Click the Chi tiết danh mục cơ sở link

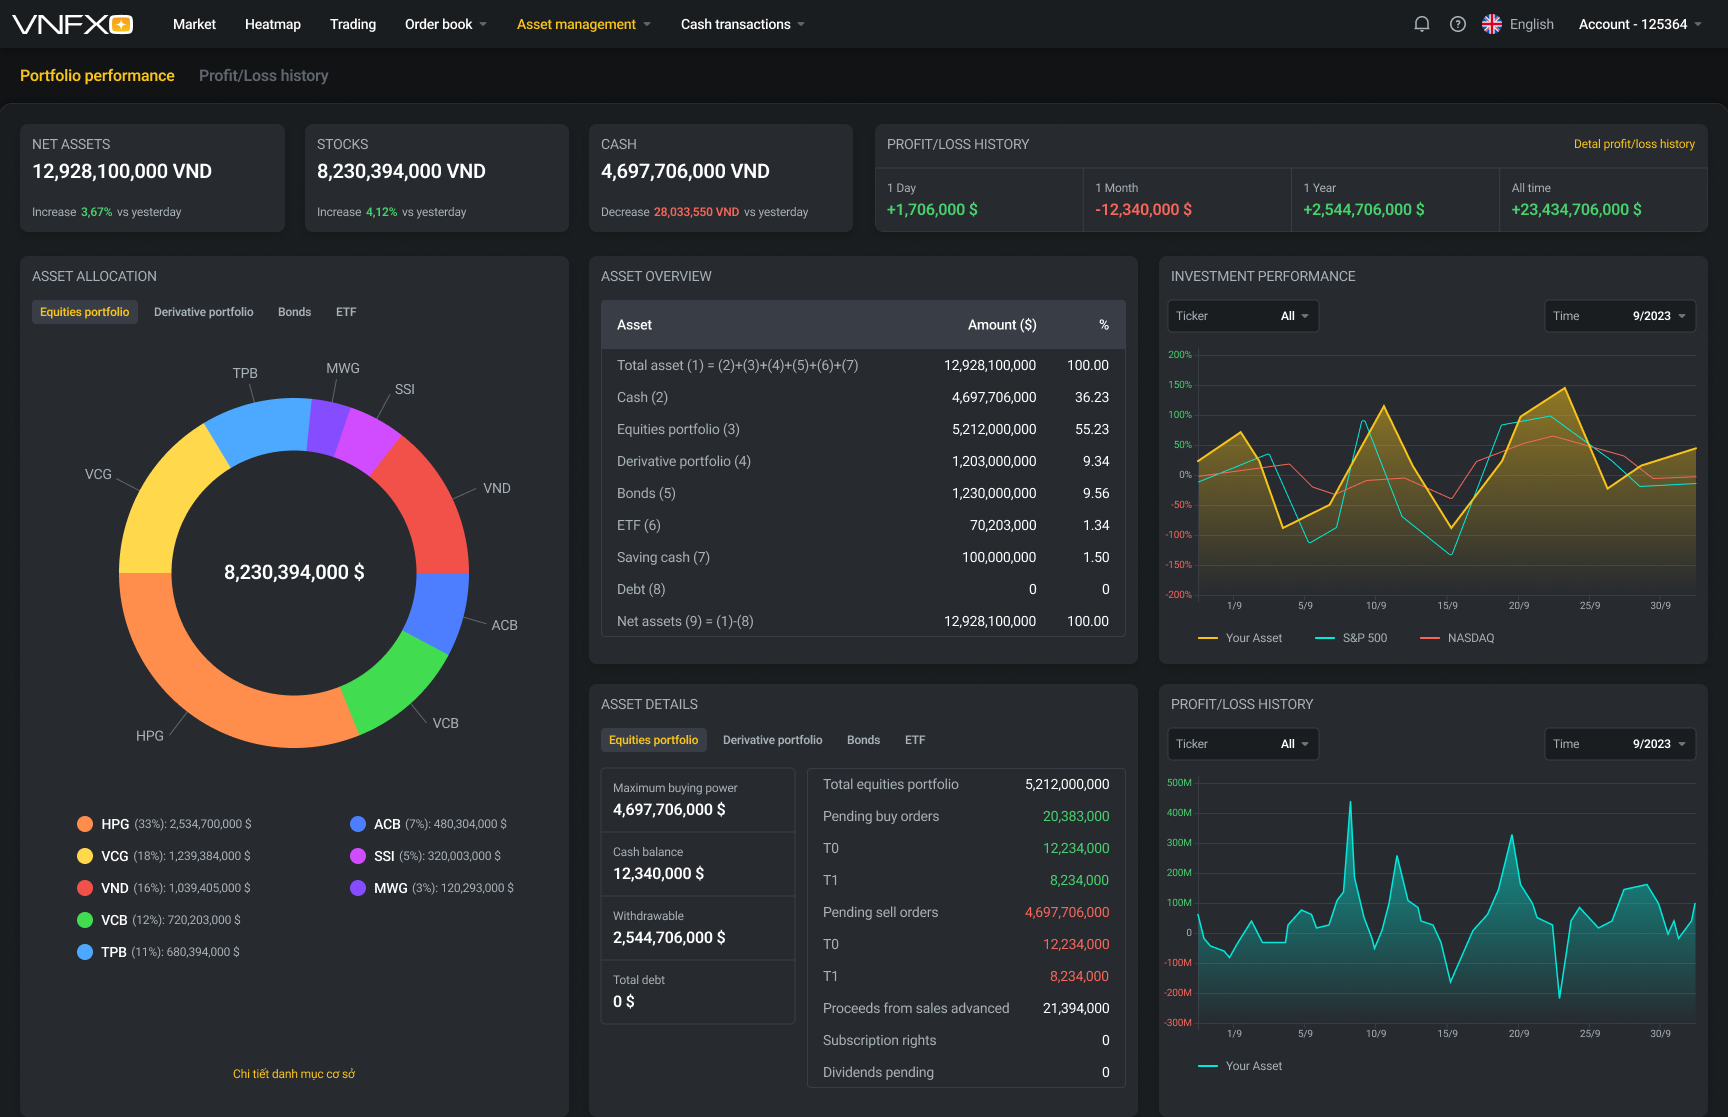pos(292,1073)
